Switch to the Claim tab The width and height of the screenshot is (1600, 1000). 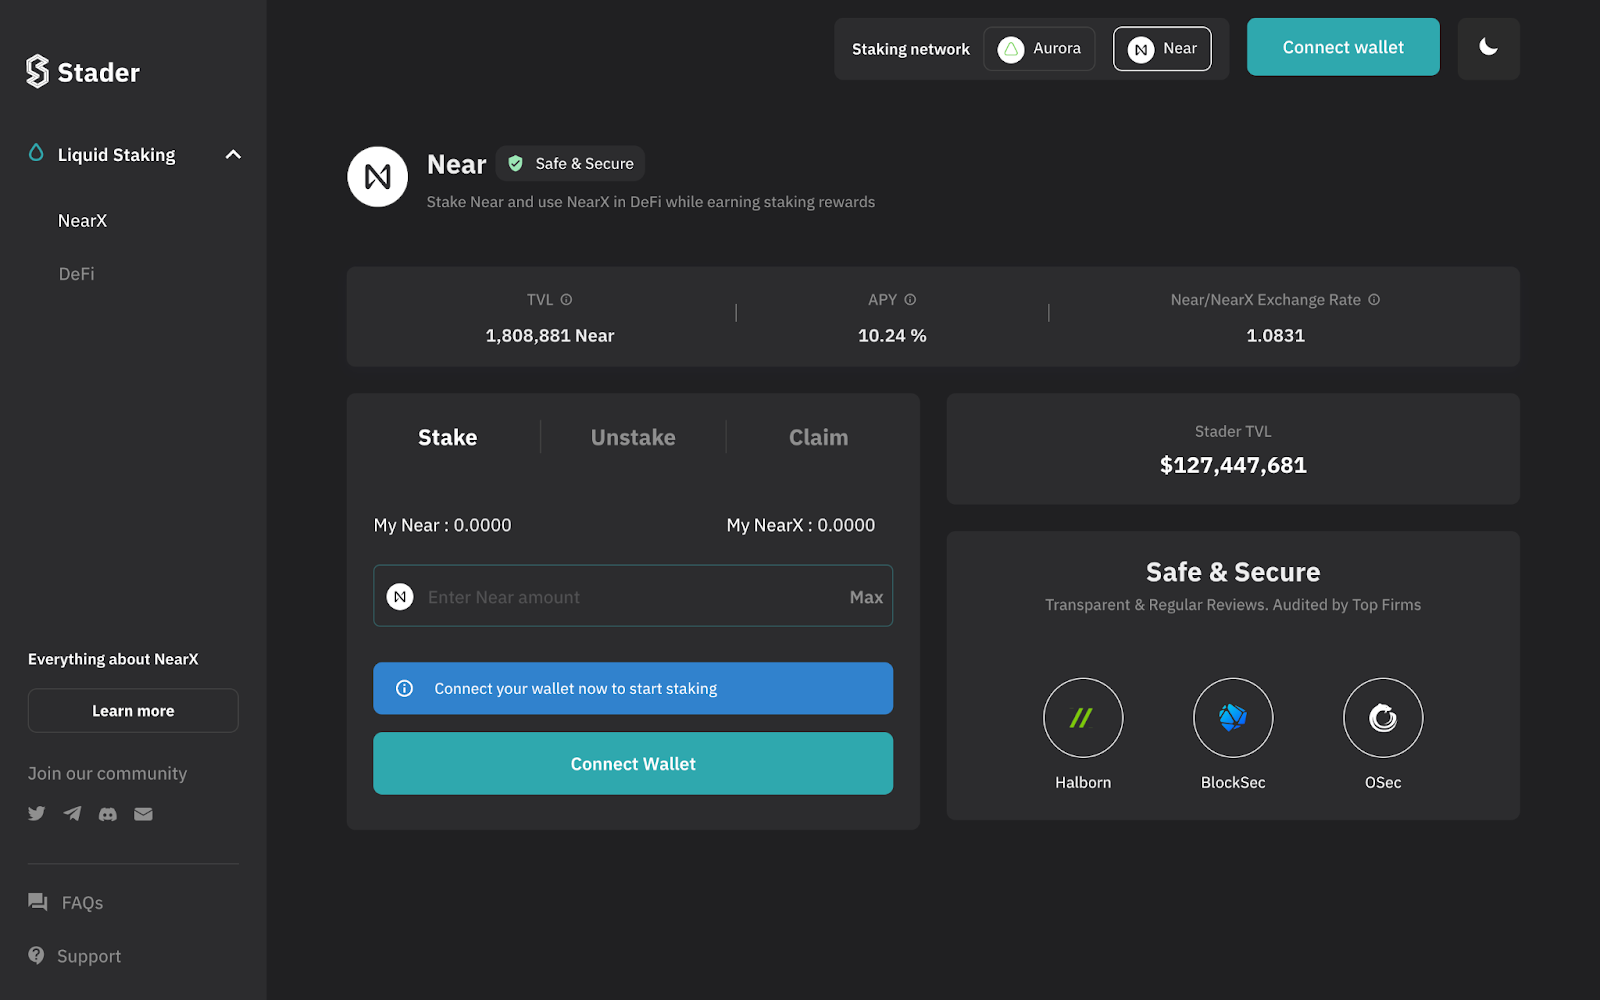[x=818, y=438]
